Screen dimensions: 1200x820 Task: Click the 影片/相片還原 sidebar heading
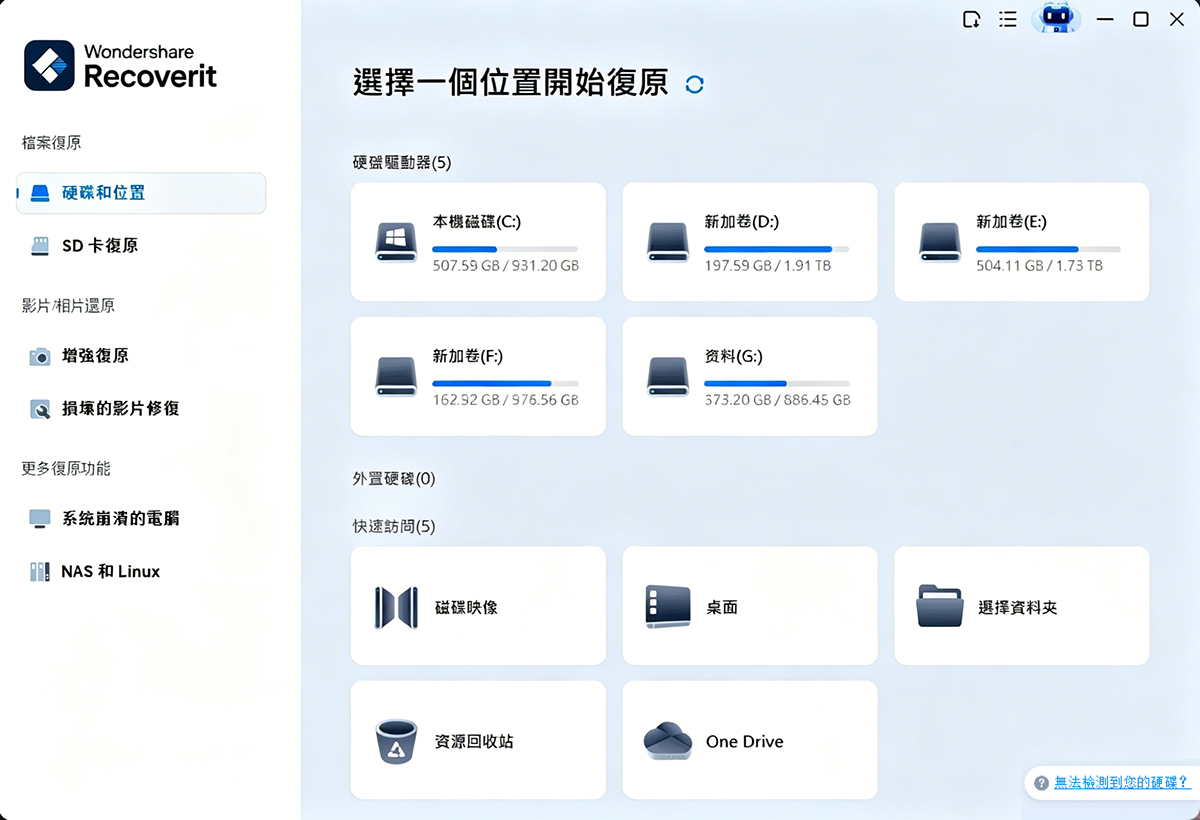(x=68, y=306)
